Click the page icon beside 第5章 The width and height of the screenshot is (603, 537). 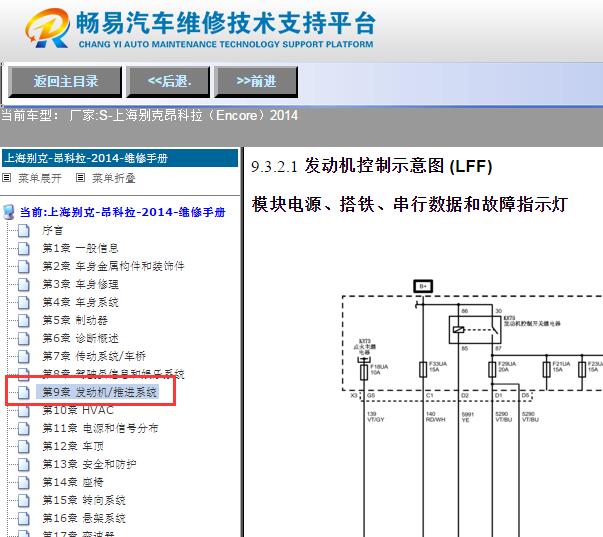pyautogui.click(x=24, y=321)
